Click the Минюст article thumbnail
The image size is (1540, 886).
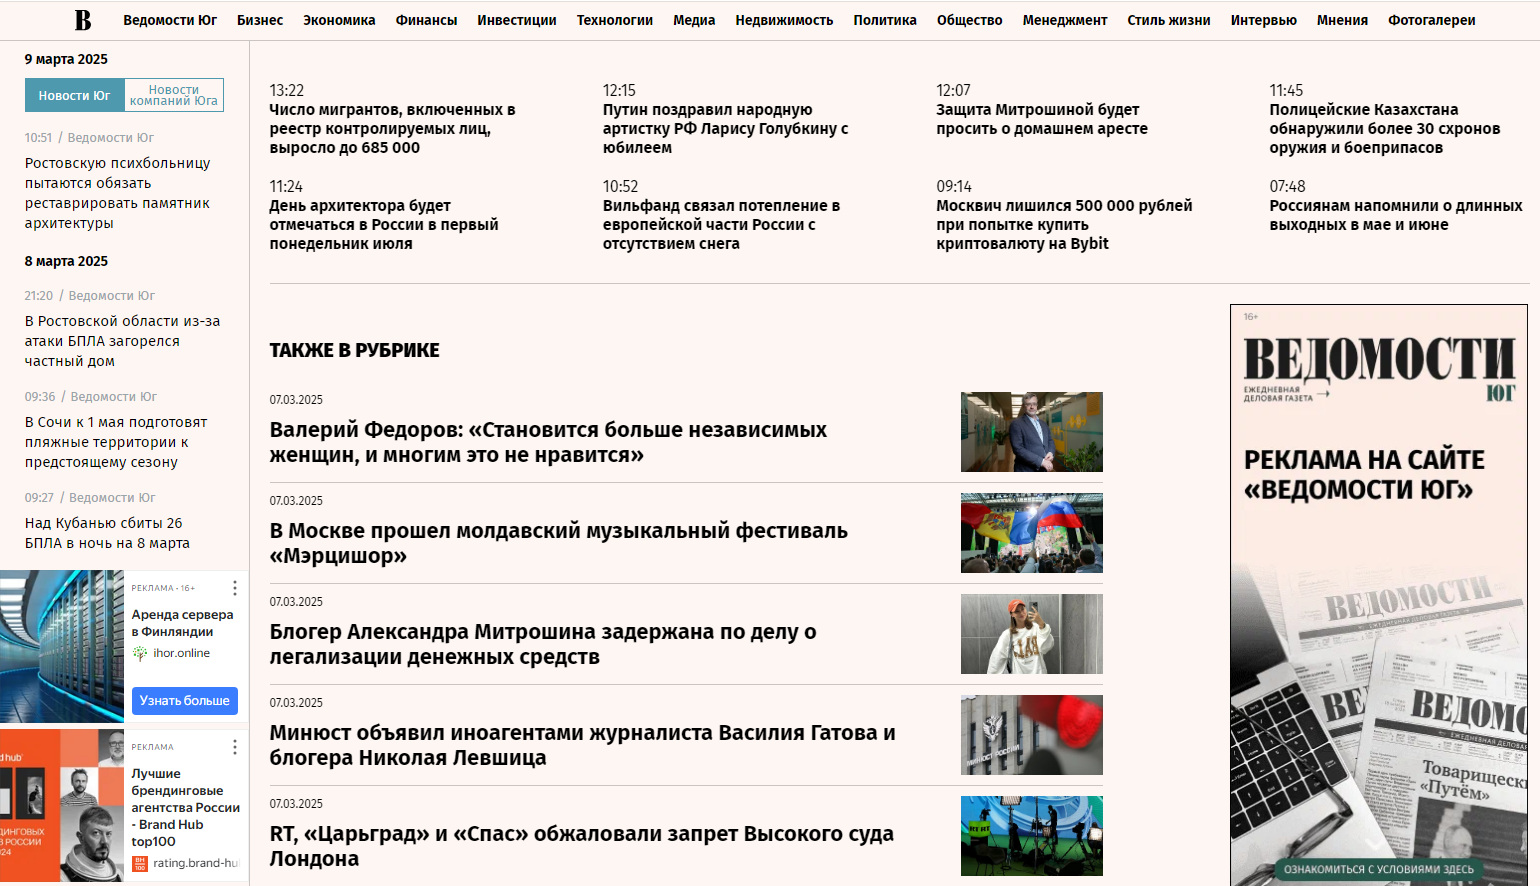(1032, 735)
